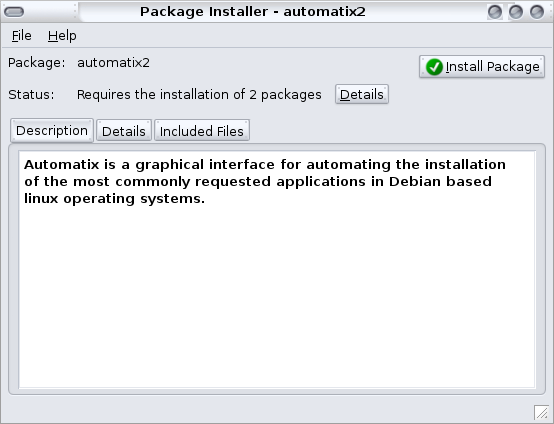The width and height of the screenshot is (554, 424).
Task: Open the File menu
Action: pos(22,36)
